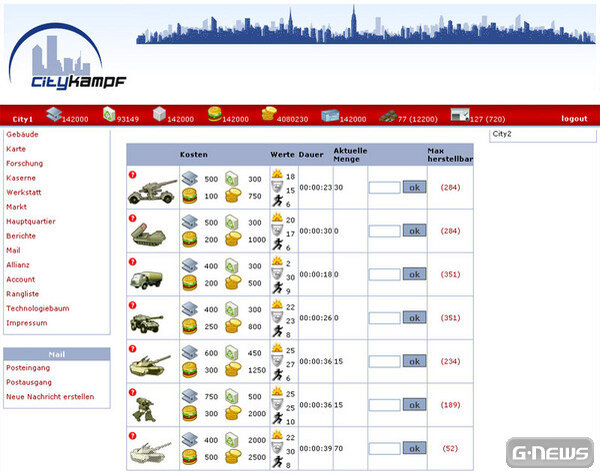Click the burger food icon showing 142000
Viewport: 600px width, 473px height.
point(215,114)
